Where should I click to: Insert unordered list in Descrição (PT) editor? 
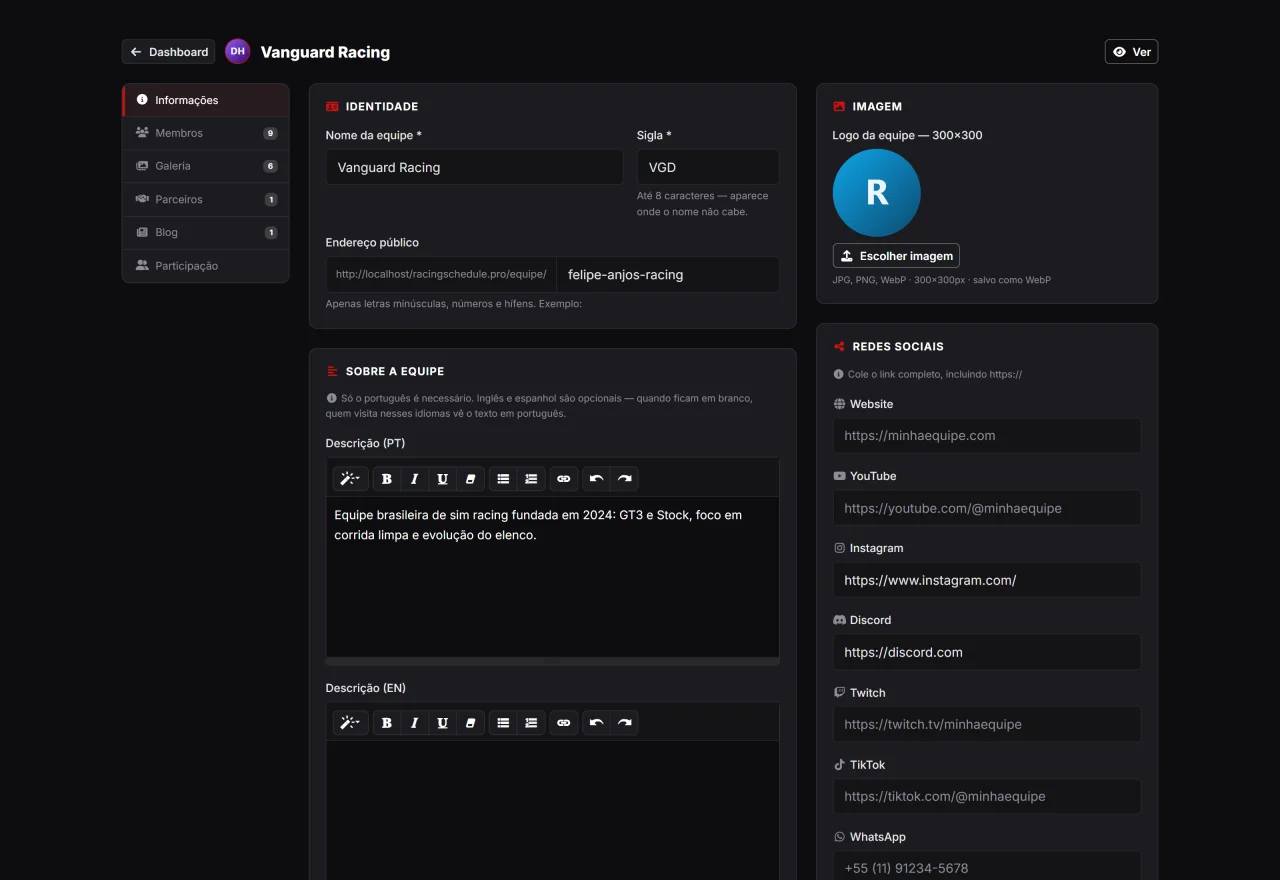click(503, 479)
